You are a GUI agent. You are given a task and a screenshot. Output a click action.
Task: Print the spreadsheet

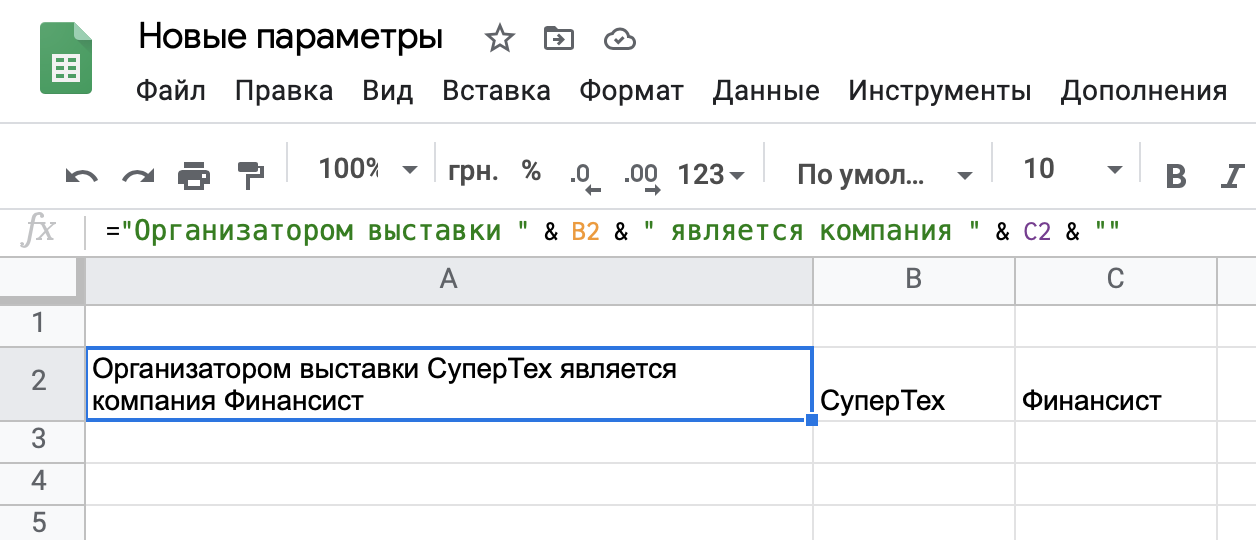click(194, 176)
